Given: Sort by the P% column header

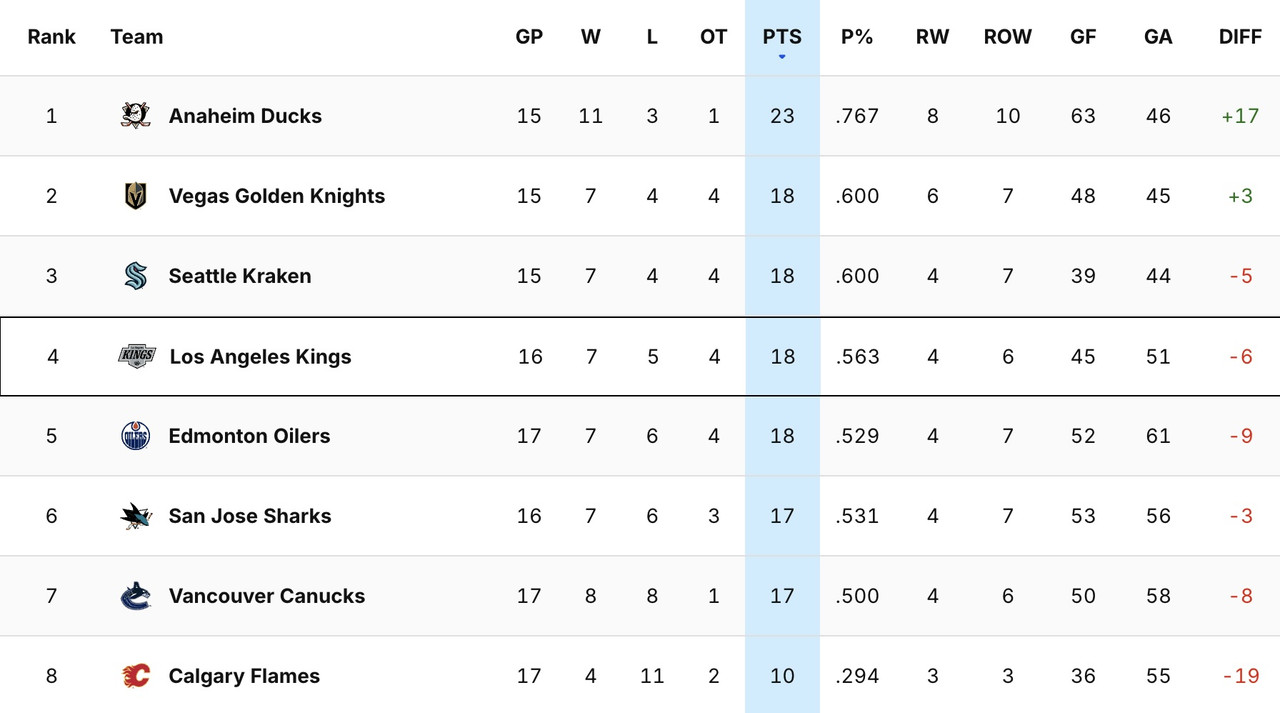Looking at the screenshot, I should coord(857,37).
